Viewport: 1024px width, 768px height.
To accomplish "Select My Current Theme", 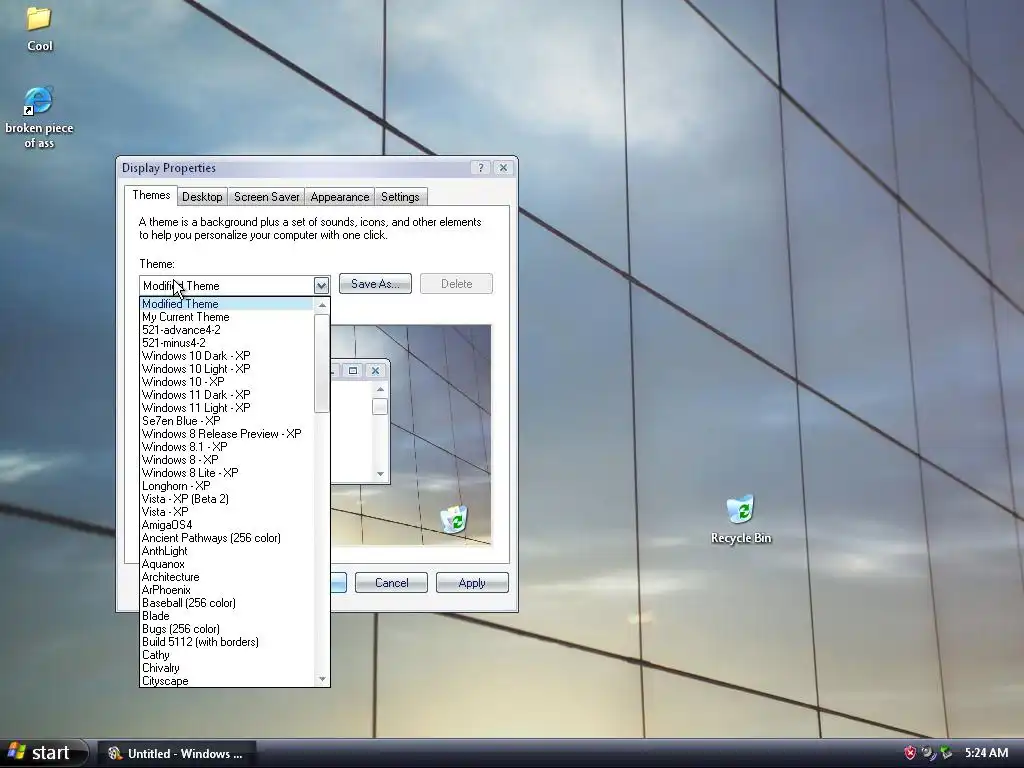I will pos(227,317).
